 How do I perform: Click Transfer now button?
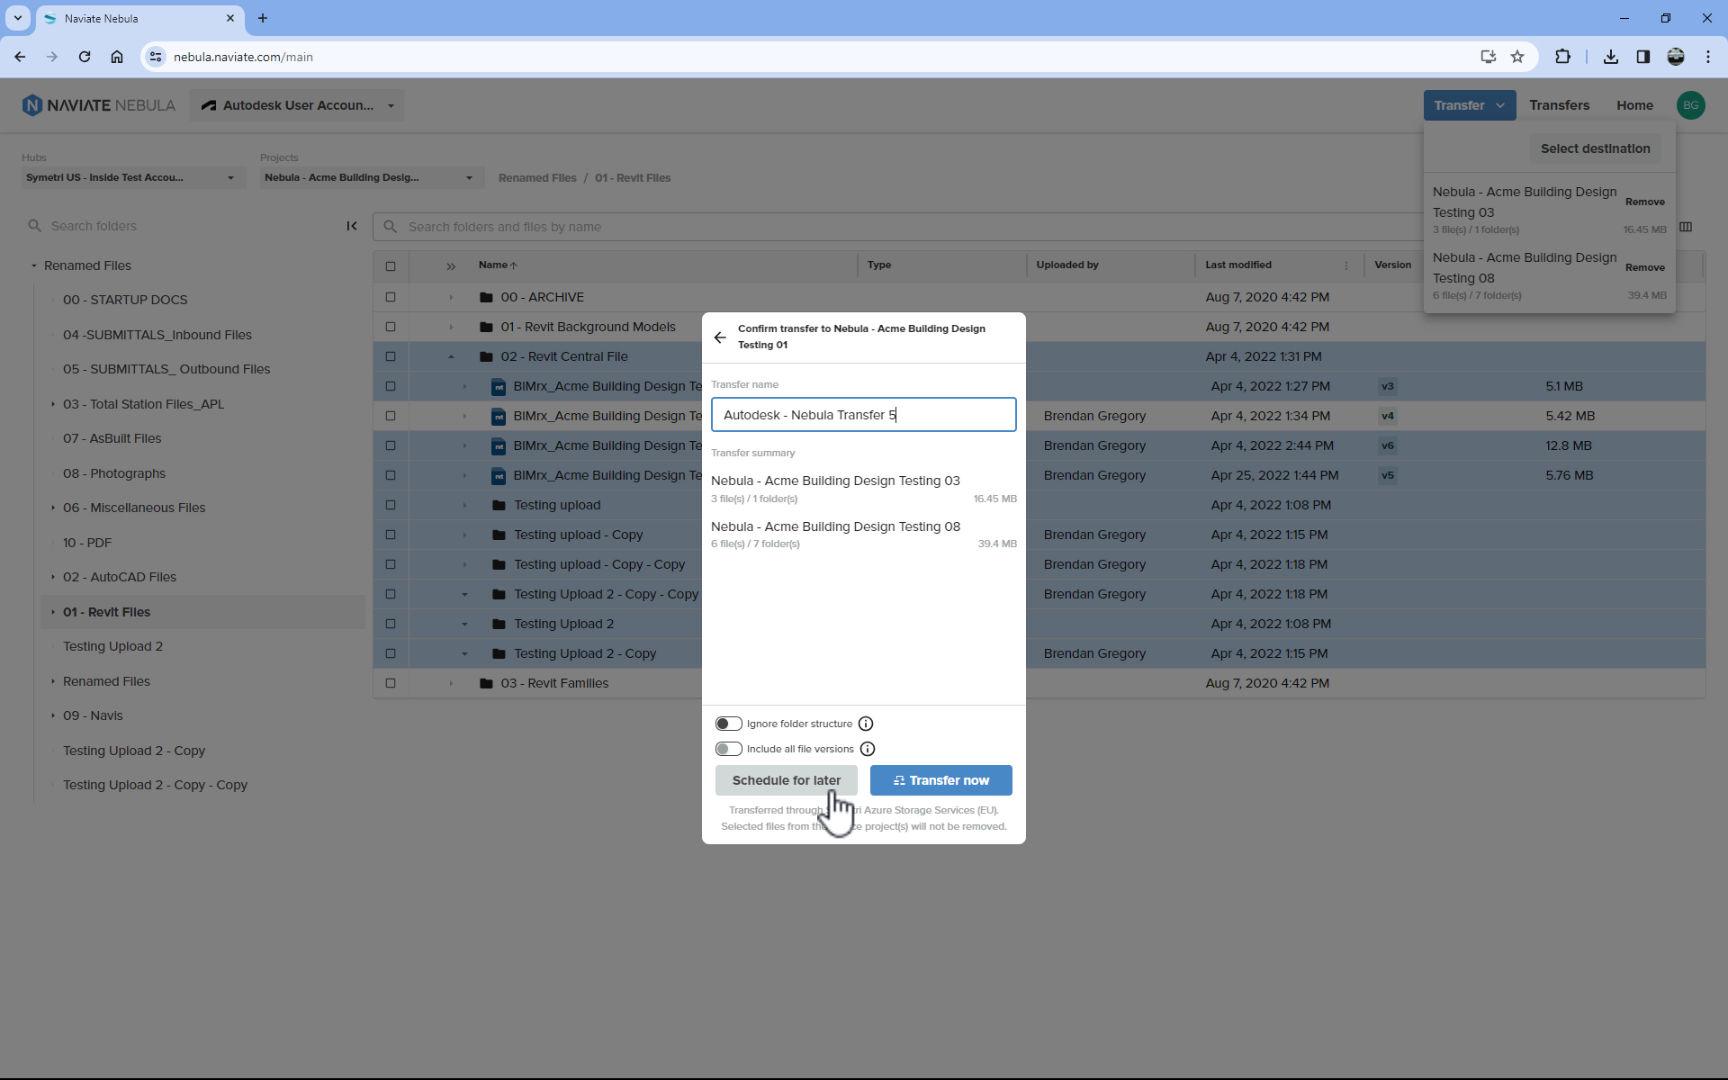point(940,780)
